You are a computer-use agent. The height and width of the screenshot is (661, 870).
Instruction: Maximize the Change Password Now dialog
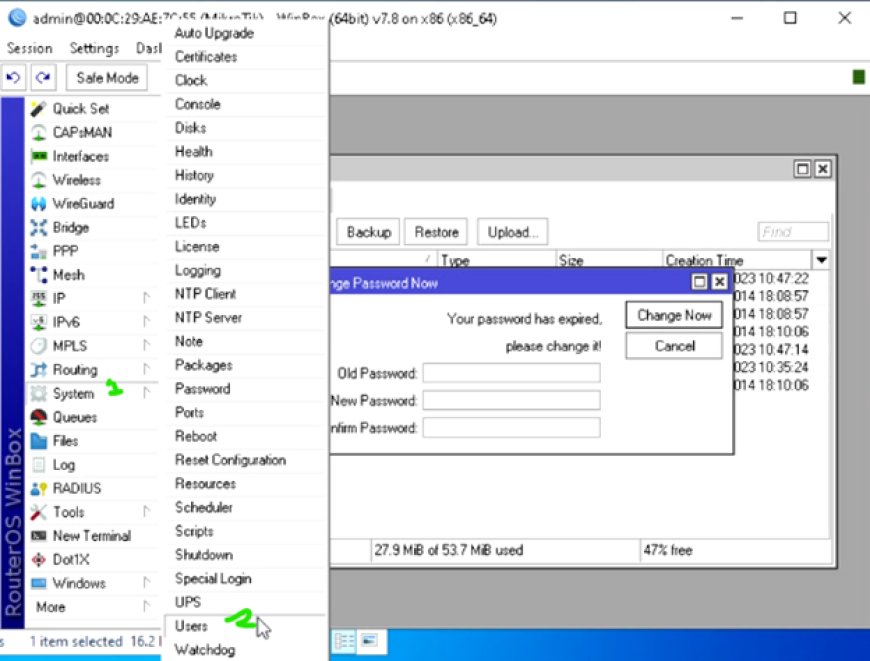tap(700, 282)
